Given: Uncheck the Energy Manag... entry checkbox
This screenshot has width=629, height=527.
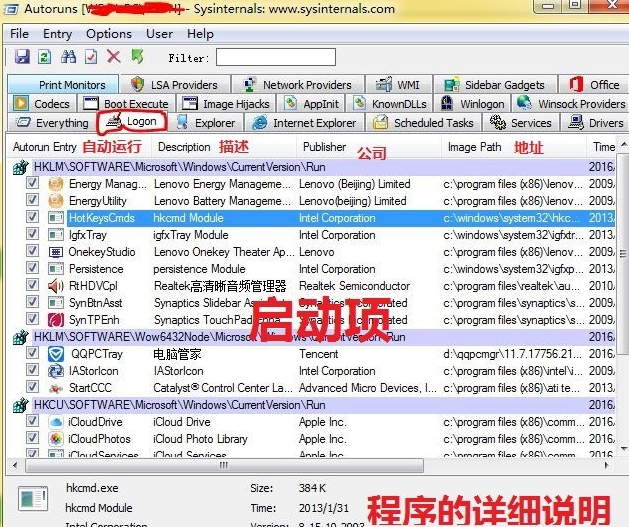Looking at the screenshot, I should (x=32, y=183).
